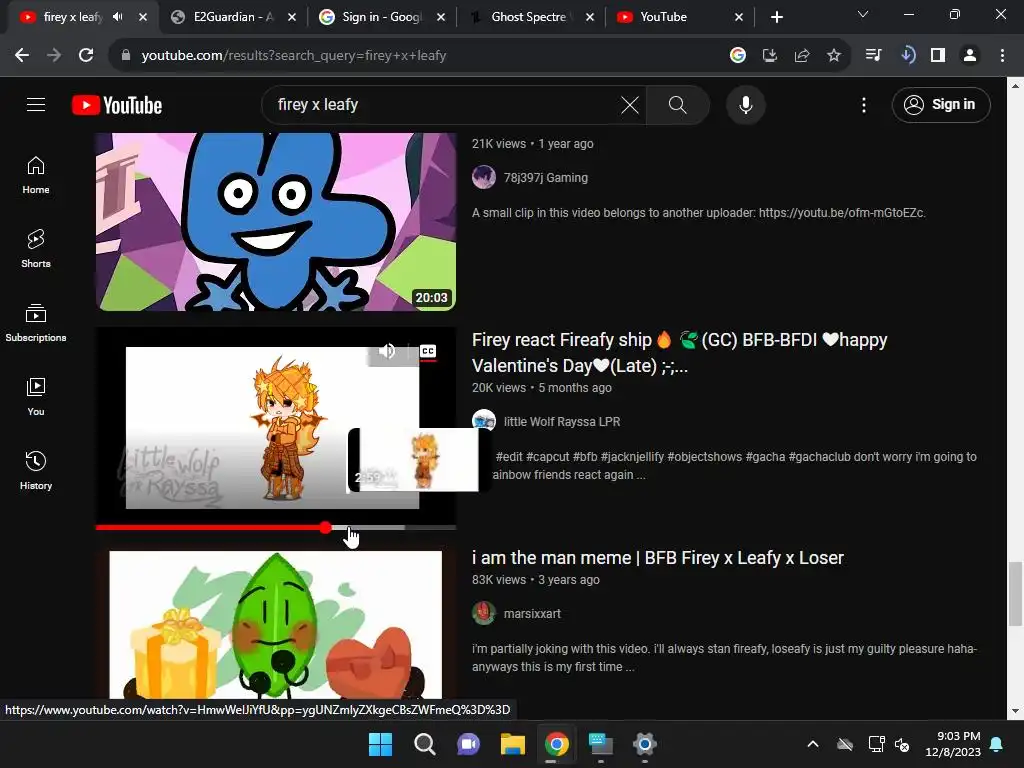Open i am the man meme video title
The image size is (1024, 768).
pyautogui.click(x=658, y=558)
